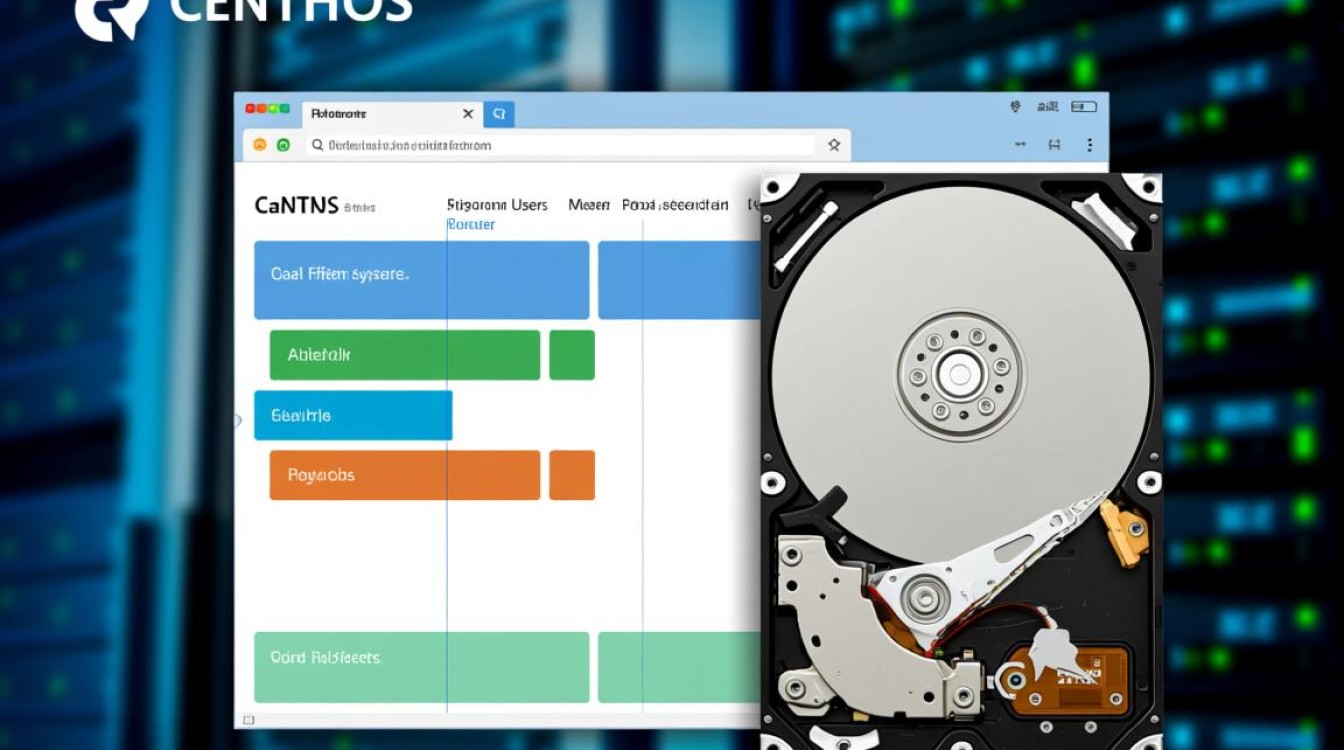The image size is (1344, 750).
Task: Click the green 'Abiefalk' bar
Action: click(x=404, y=355)
